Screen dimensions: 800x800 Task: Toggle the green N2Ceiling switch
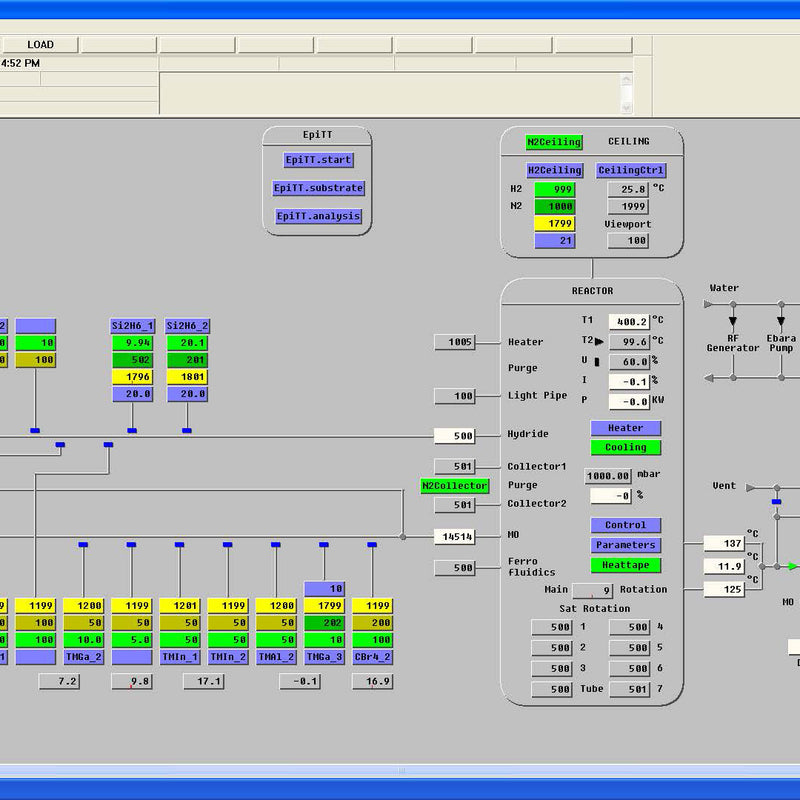[x=554, y=142]
